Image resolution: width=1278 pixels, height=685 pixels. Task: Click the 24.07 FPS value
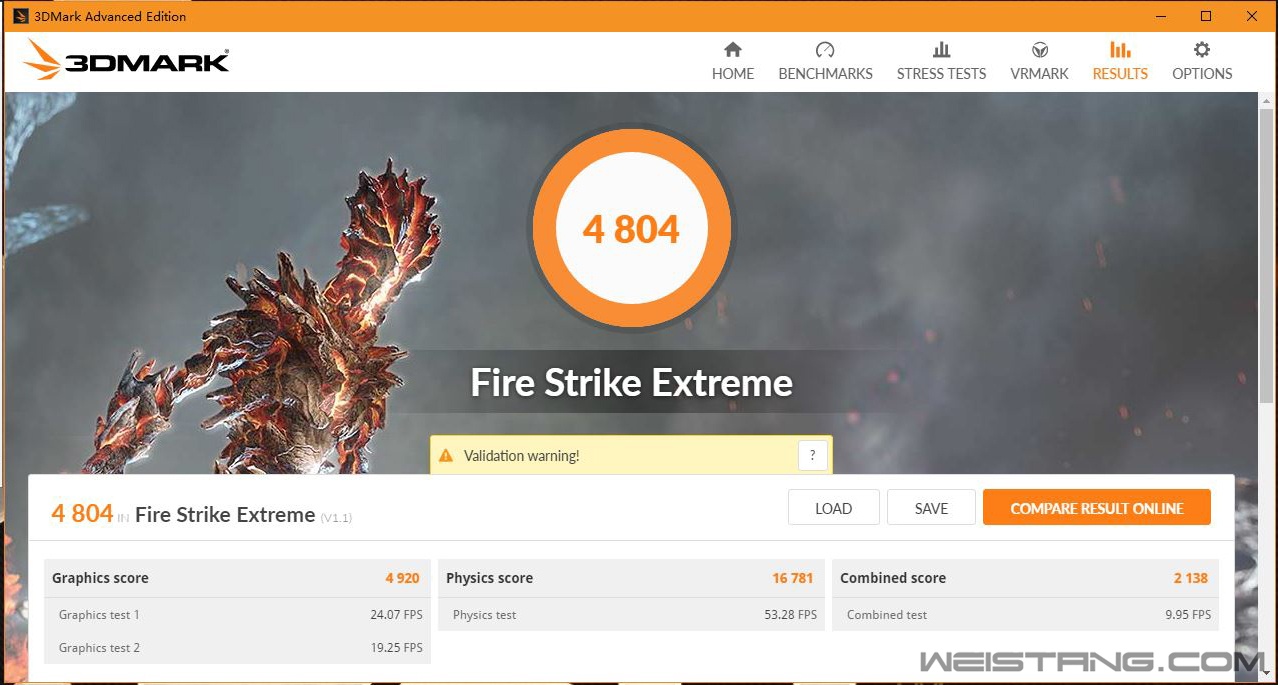(x=396, y=615)
